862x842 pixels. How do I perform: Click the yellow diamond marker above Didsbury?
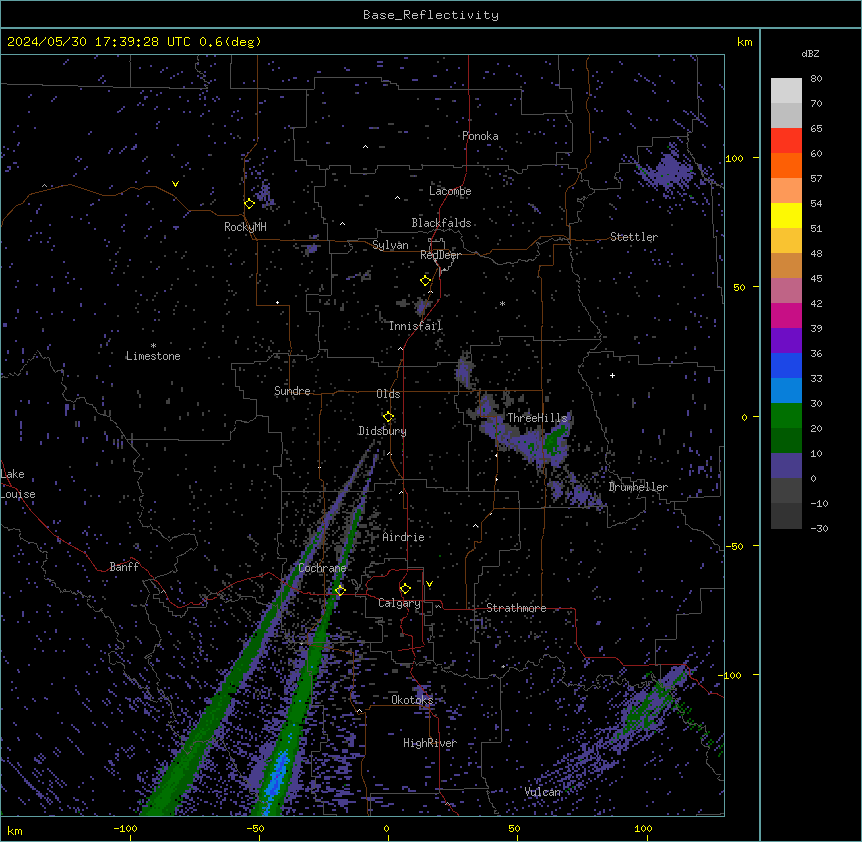coord(389,417)
